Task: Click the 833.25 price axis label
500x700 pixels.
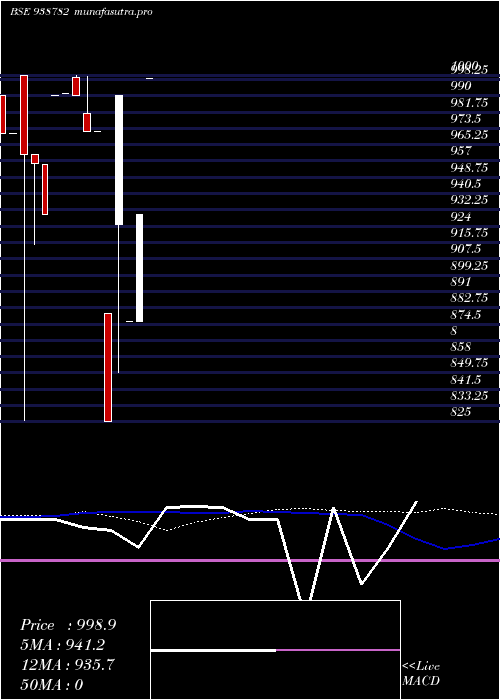Action: click(469, 396)
